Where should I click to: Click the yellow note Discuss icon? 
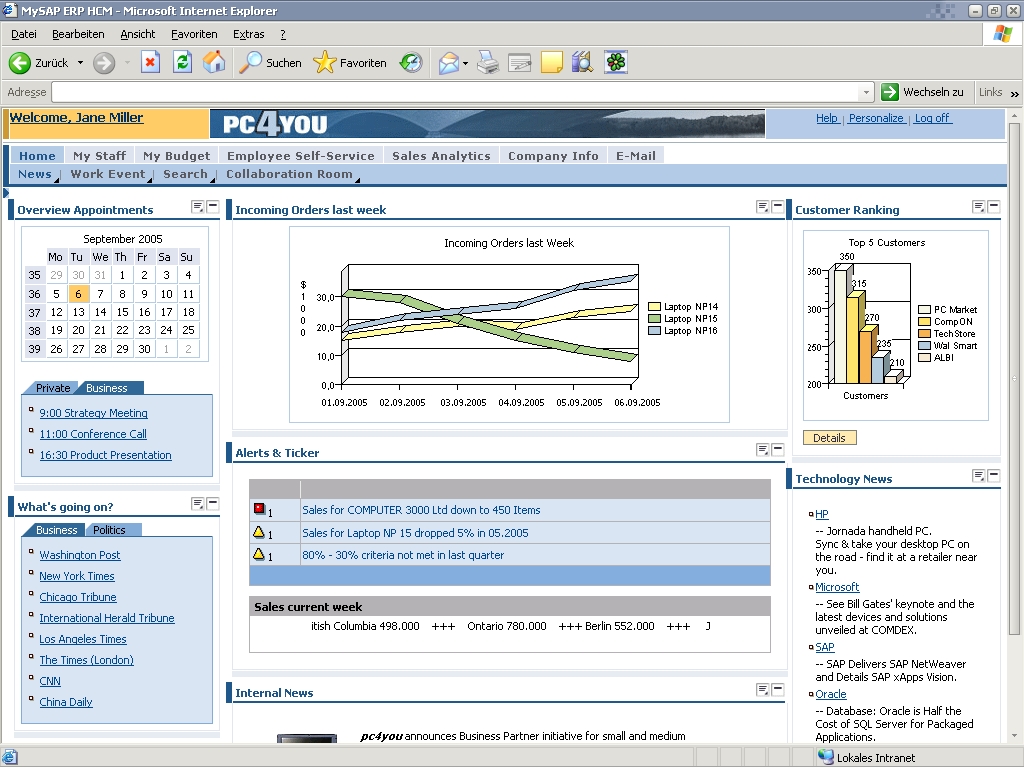tap(551, 63)
